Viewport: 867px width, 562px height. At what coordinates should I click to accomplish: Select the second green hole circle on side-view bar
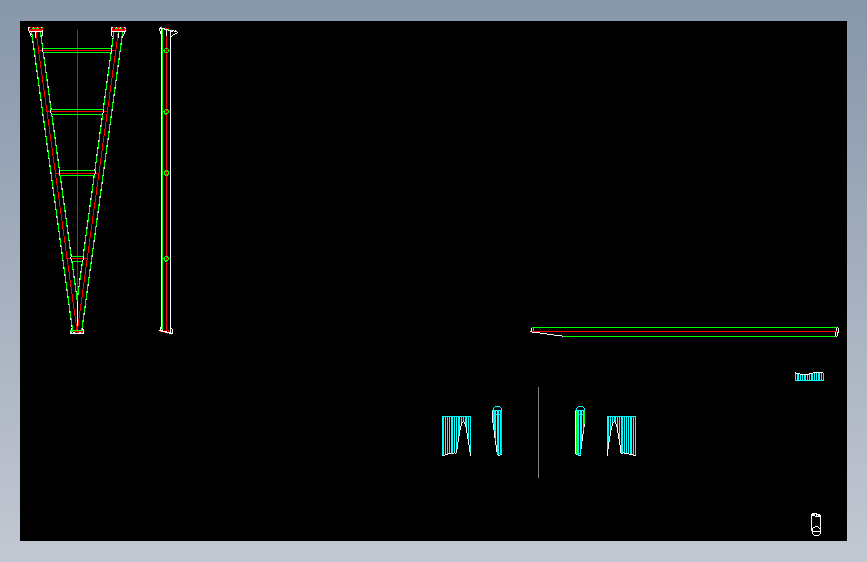pos(166,112)
